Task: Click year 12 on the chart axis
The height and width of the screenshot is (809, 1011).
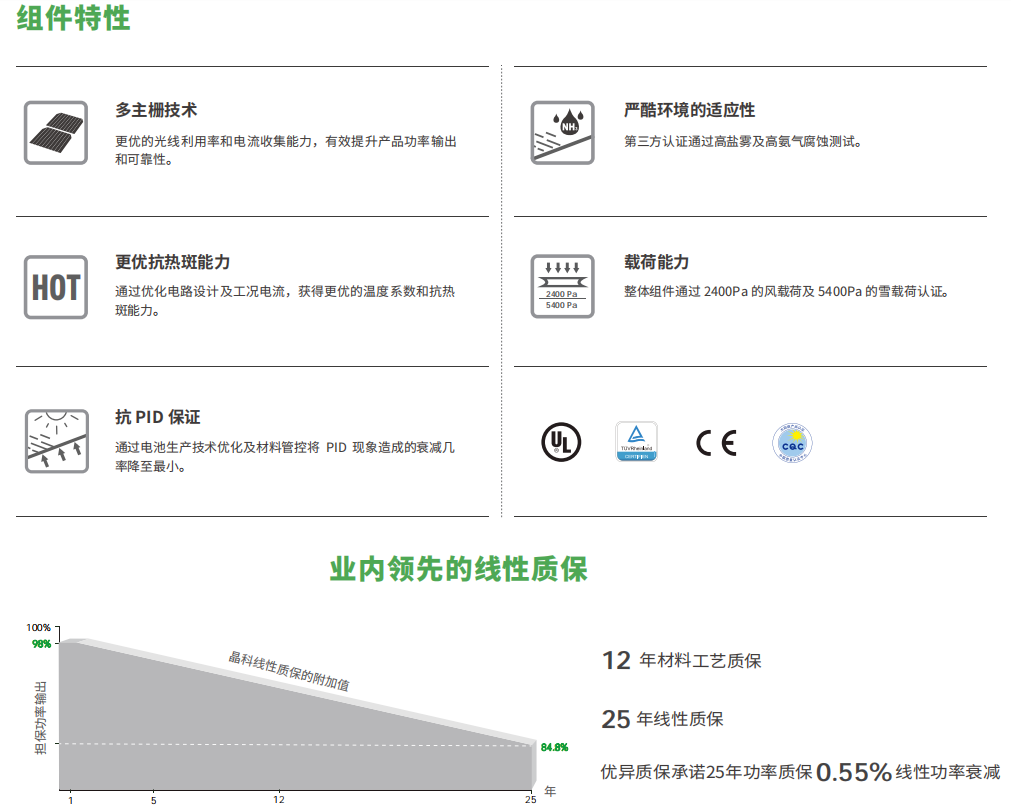Action: click(x=279, y=799)
